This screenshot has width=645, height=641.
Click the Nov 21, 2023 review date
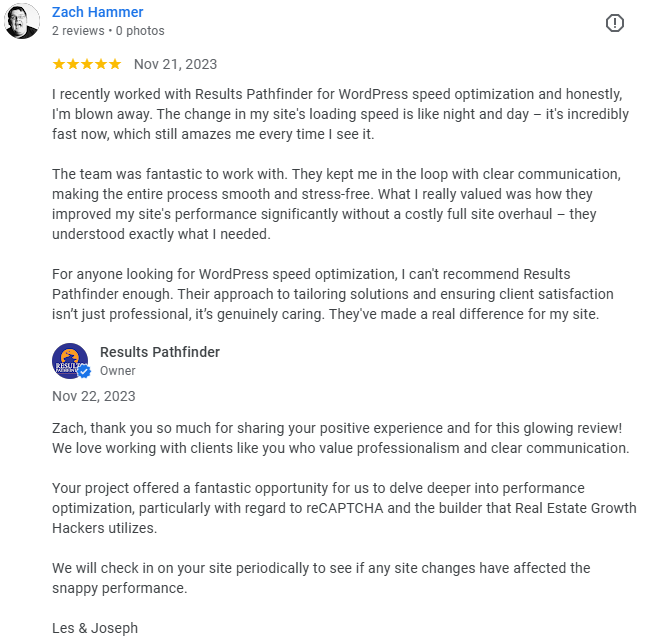[175, 64]
